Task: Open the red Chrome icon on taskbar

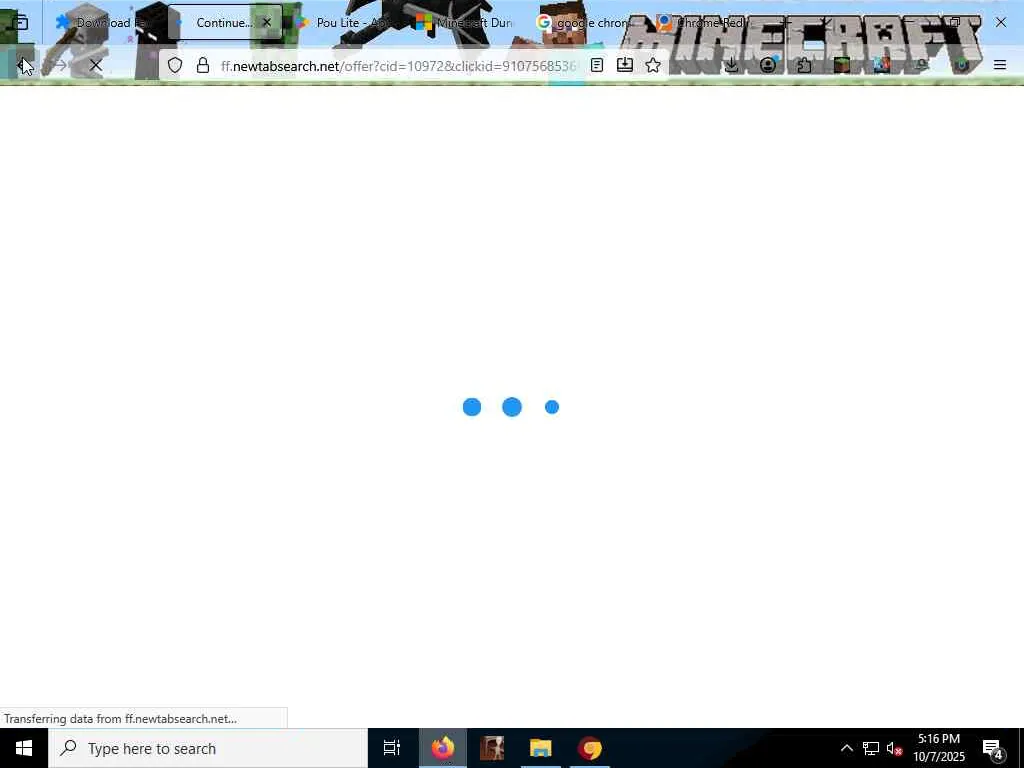Action: (590, 748)
